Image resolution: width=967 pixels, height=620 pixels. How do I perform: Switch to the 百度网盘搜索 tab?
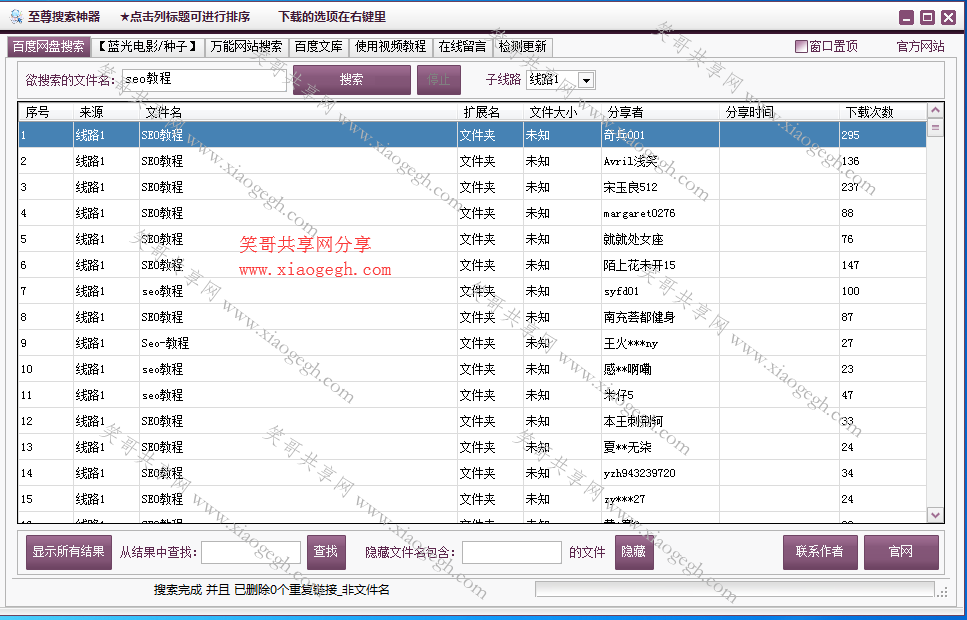[x=48, y=46]
